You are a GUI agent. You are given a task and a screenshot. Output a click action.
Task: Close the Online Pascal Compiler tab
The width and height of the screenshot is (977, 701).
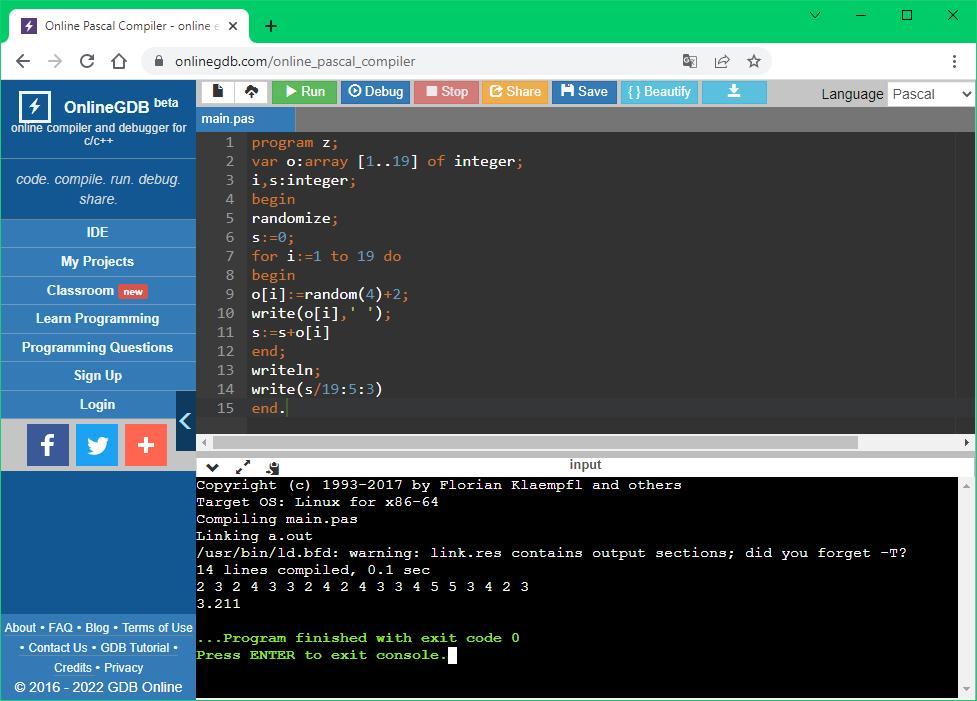click(x=233, y=26)
